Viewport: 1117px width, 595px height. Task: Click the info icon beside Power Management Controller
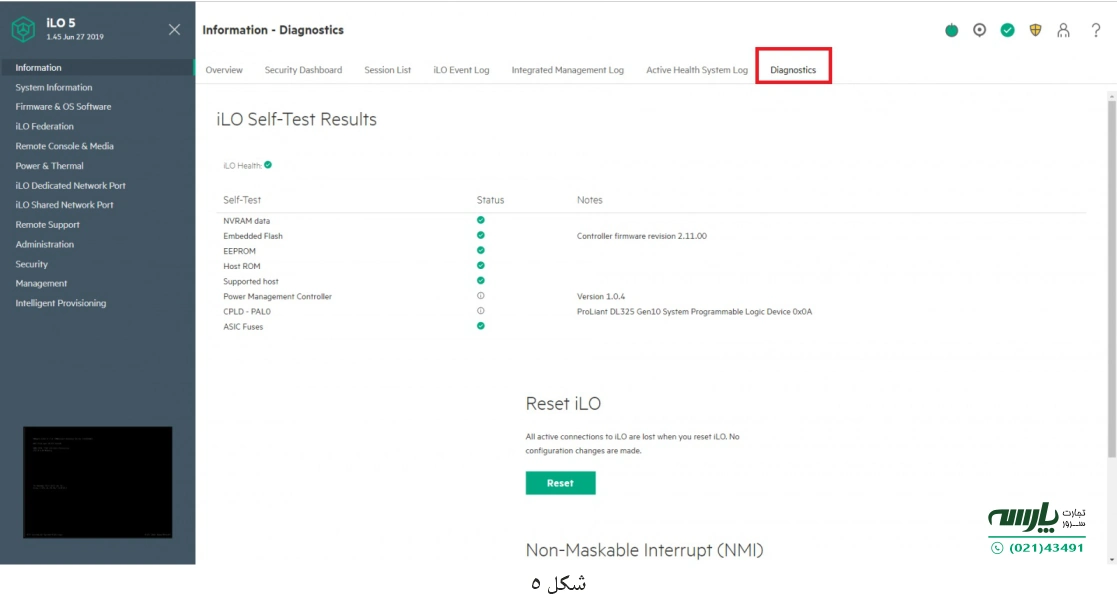click(479, 296)
